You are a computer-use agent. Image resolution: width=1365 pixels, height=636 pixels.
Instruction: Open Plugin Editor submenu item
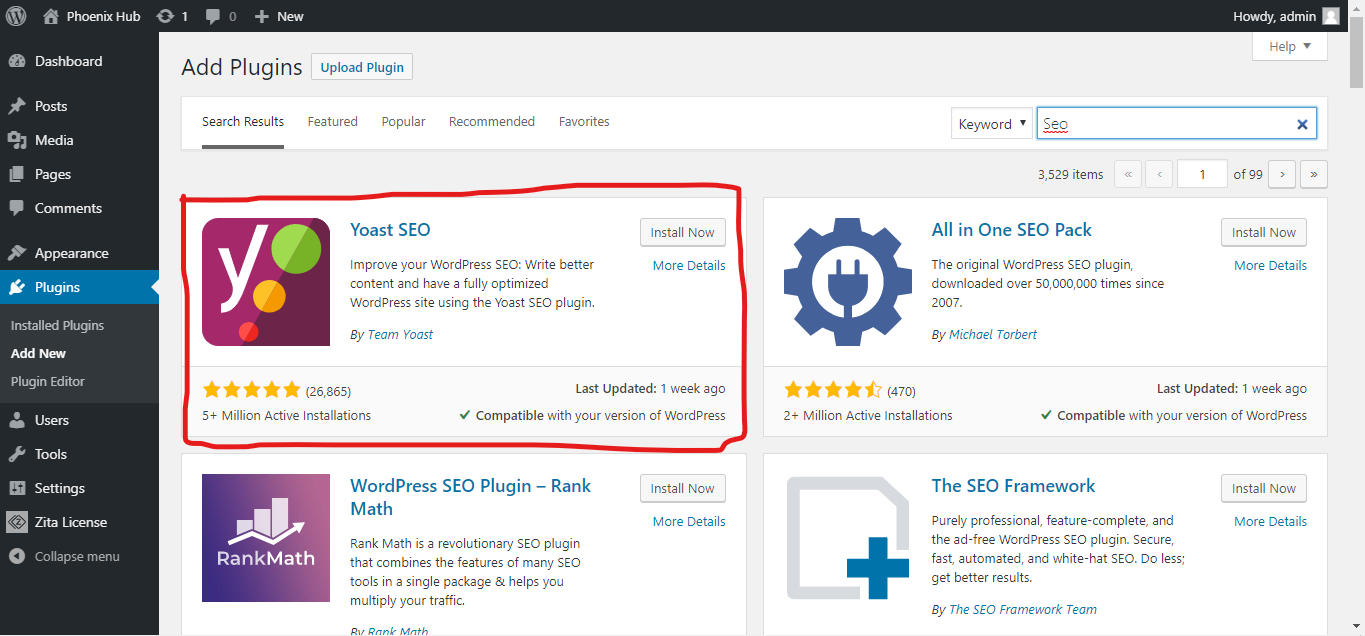48,381
